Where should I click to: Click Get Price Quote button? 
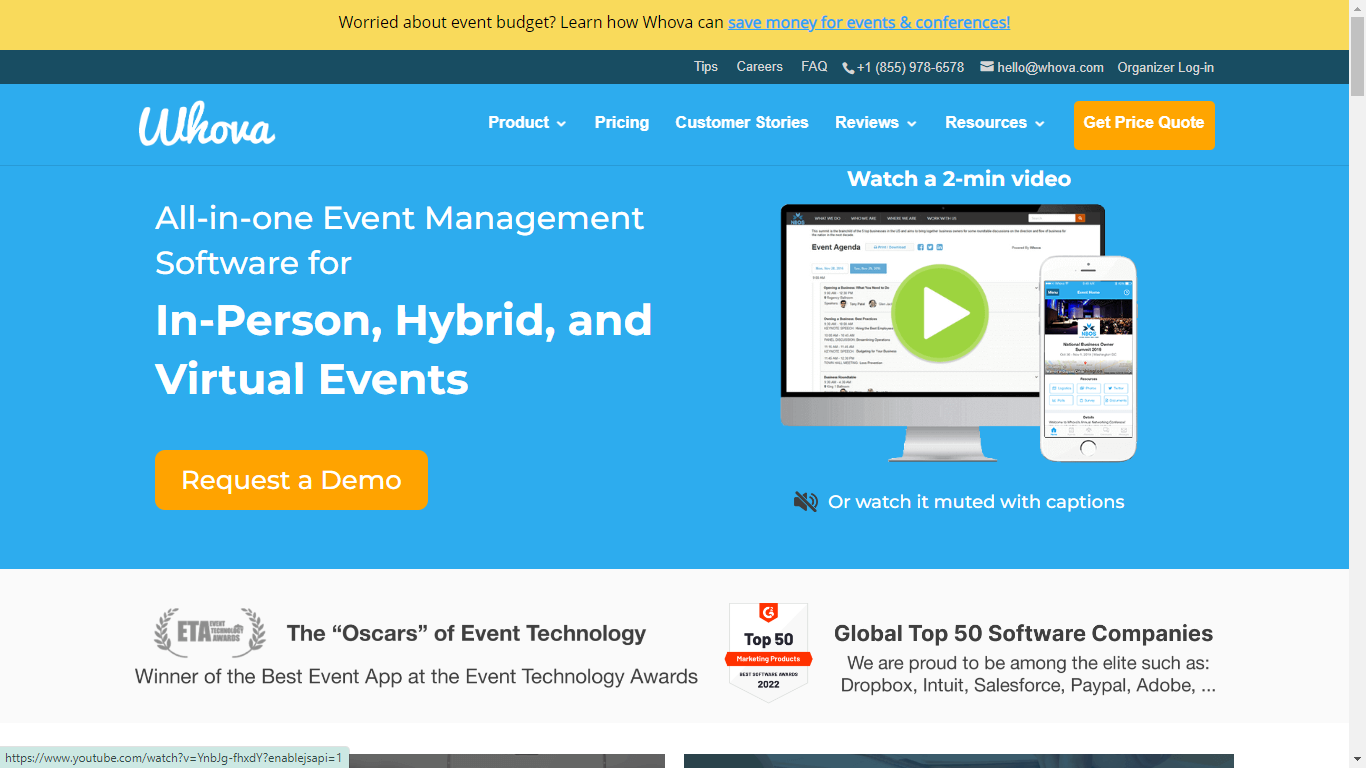click(1144, 124)
